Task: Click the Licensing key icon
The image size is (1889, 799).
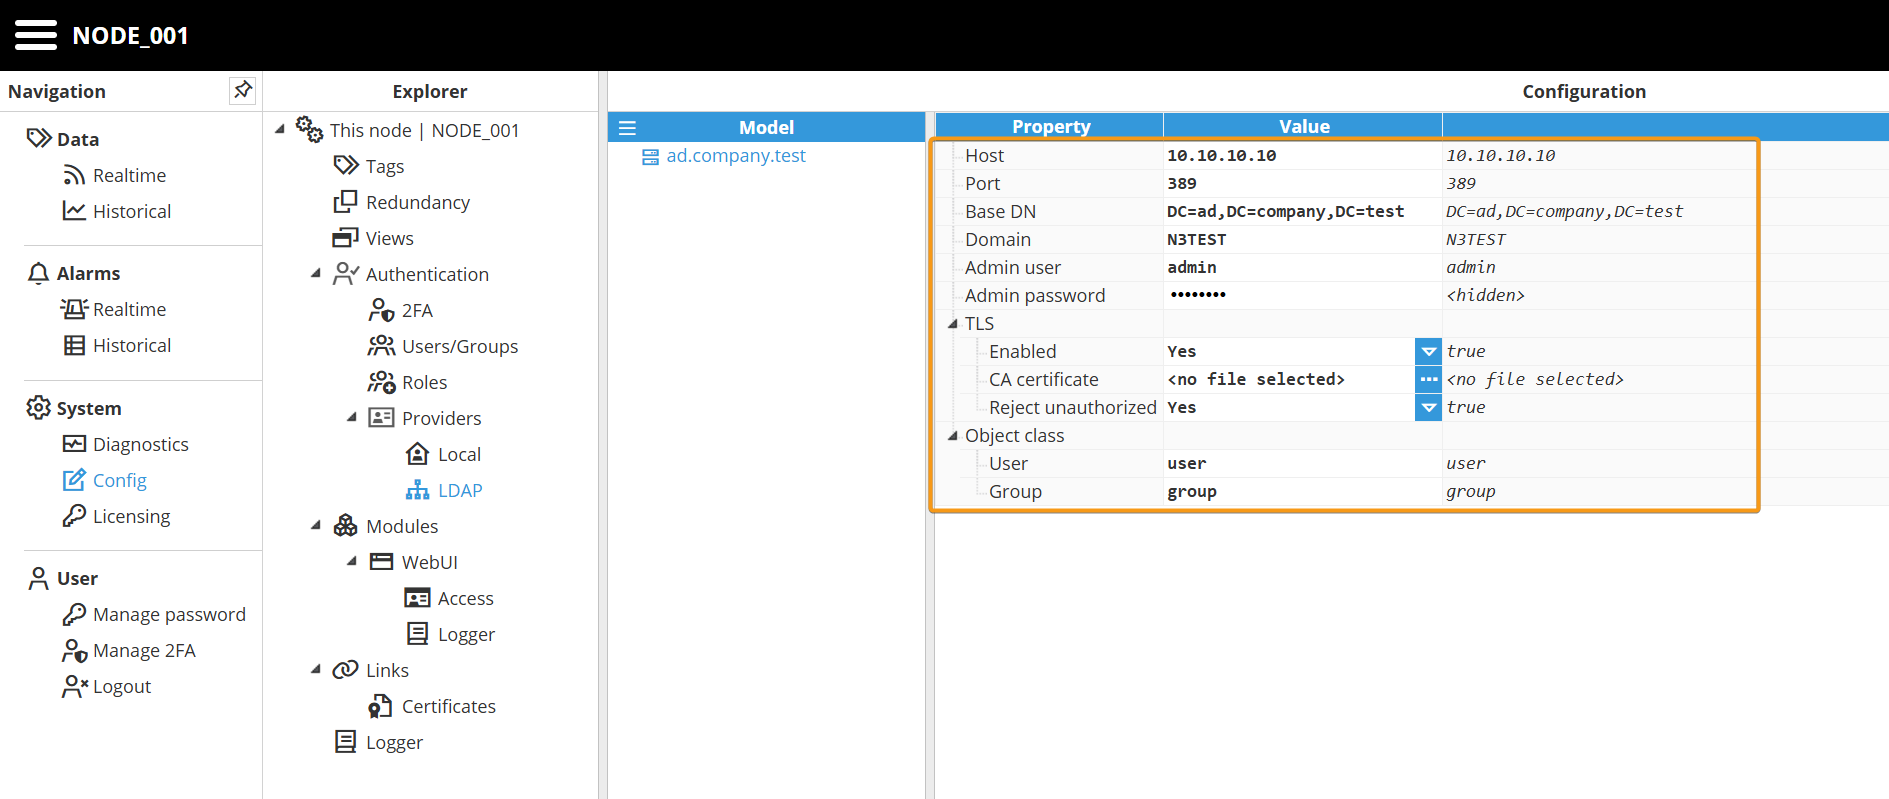Action: [x=74, y=516]
